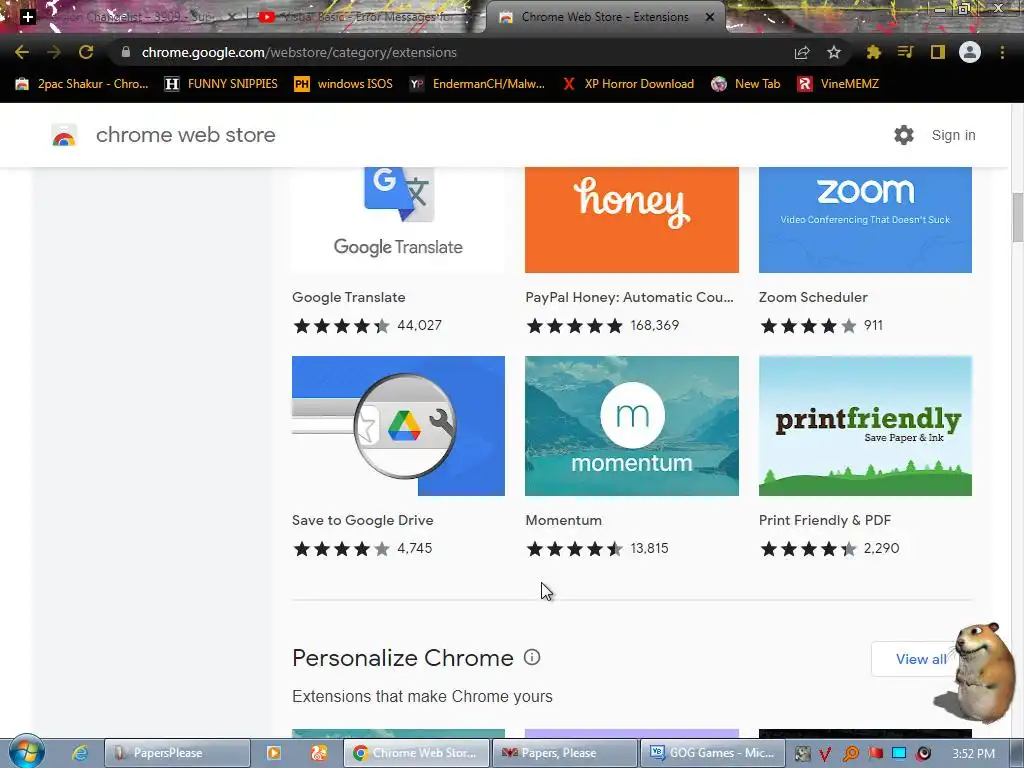
Task: Open the Save to Google Drive thumbnail
Action: click(398, 426)
